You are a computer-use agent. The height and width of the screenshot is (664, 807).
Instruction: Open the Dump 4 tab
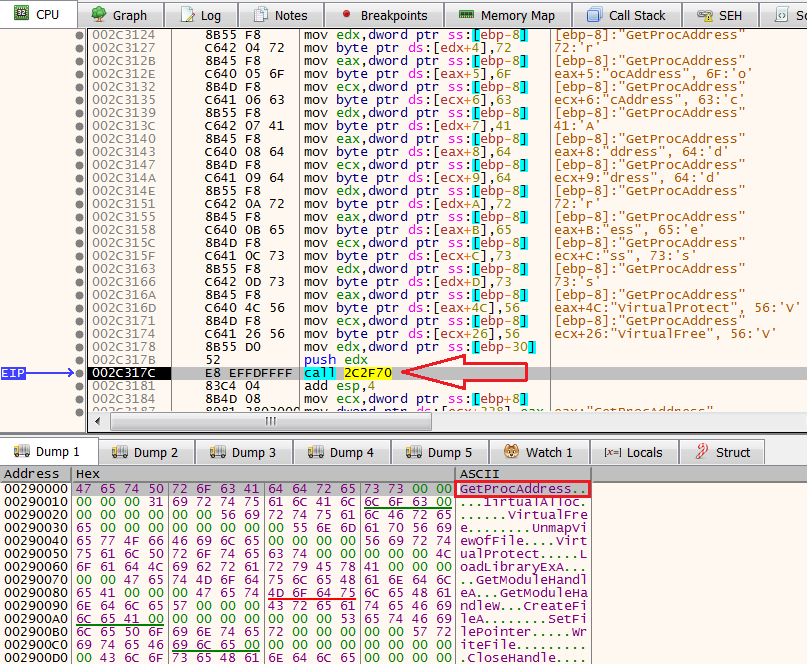[x=342, y=452]
